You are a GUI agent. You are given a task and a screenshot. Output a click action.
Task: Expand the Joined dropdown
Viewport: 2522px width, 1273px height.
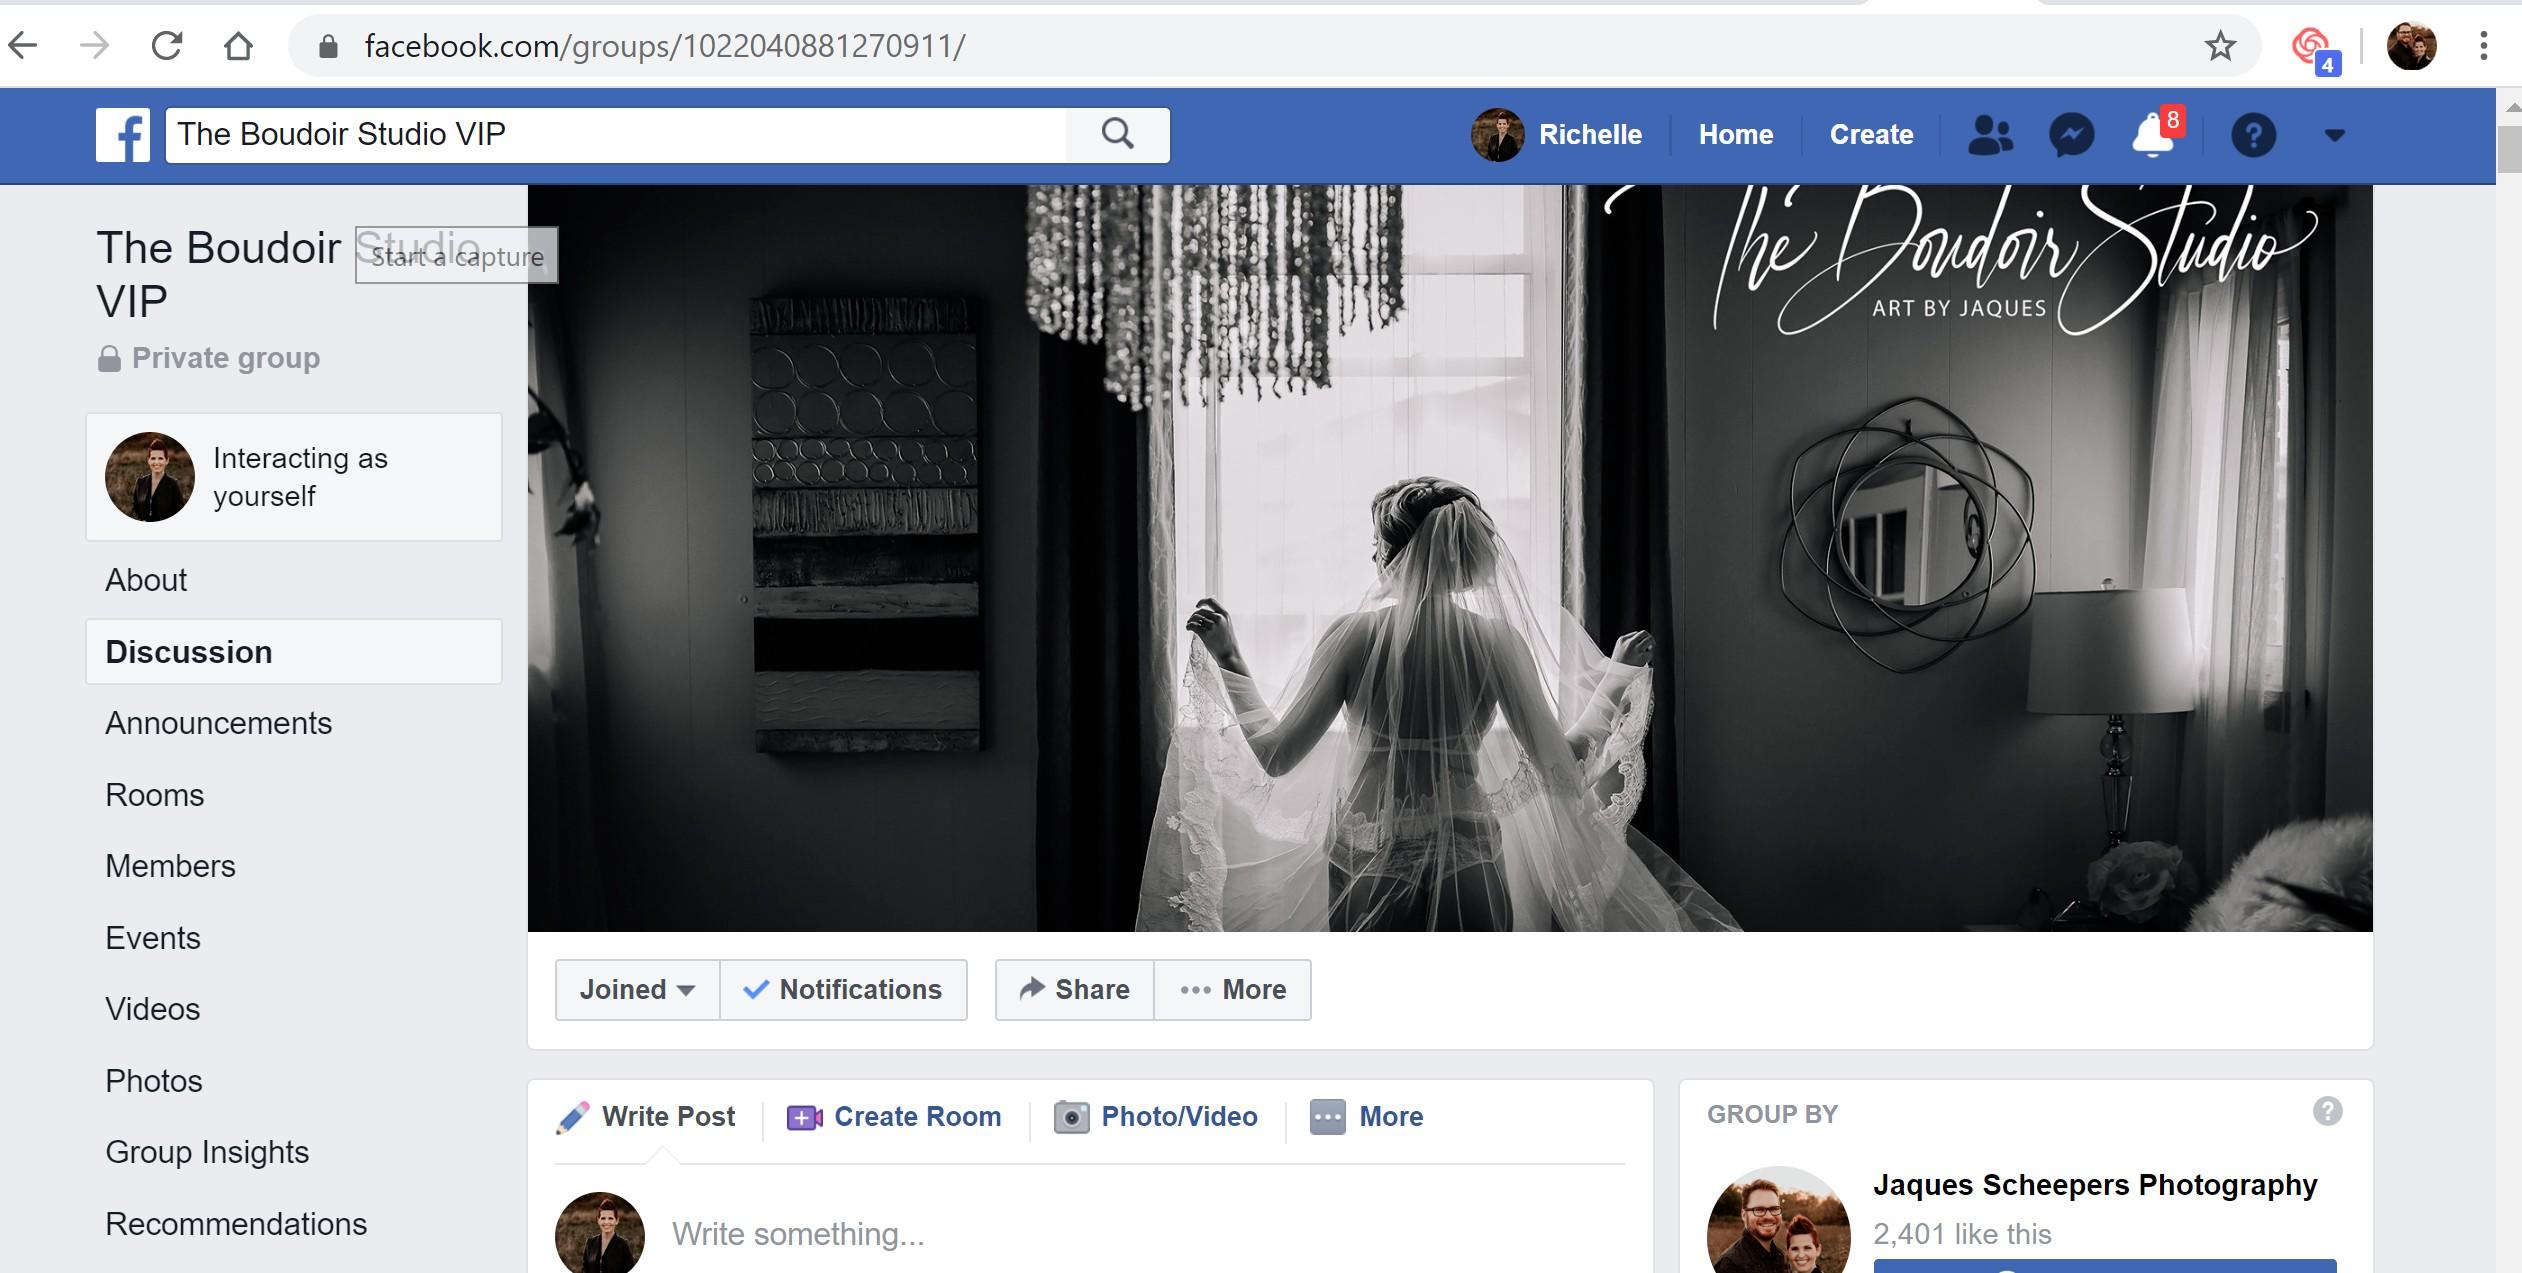pyautogui.click(x=637, y=989)
